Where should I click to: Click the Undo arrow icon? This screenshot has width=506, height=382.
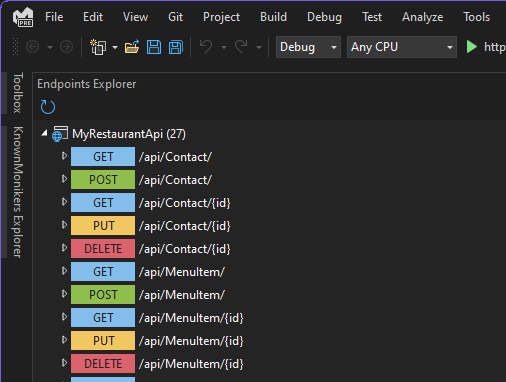click(x=206, y=47)
